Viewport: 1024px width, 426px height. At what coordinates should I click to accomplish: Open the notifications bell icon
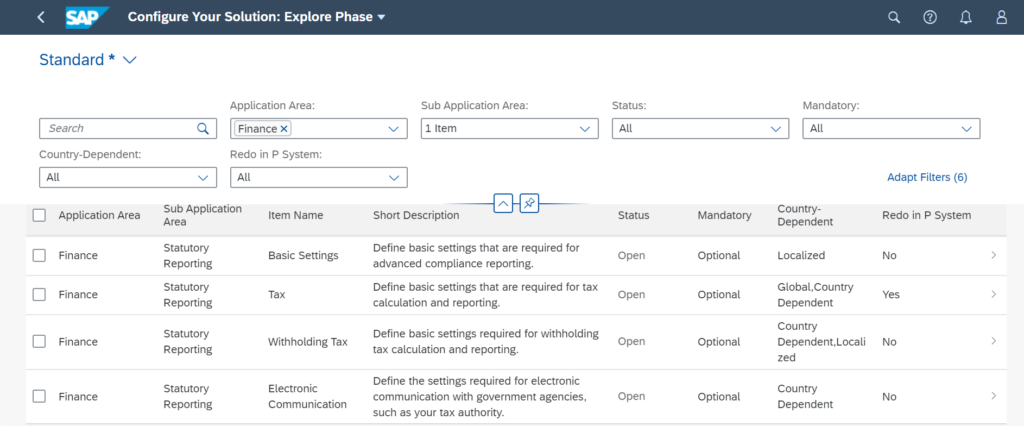click(966, 18)
